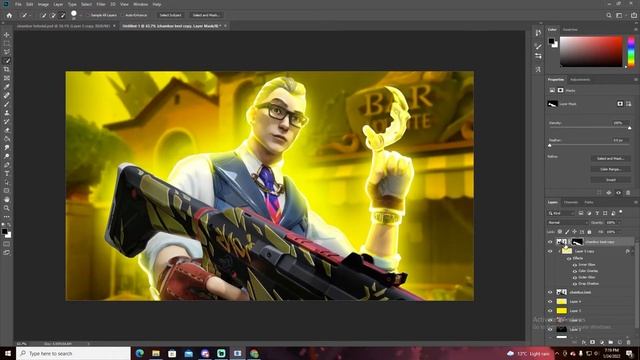Click Select and Mask button in Properties
640x360 pixels.
(x=611, y=158)
